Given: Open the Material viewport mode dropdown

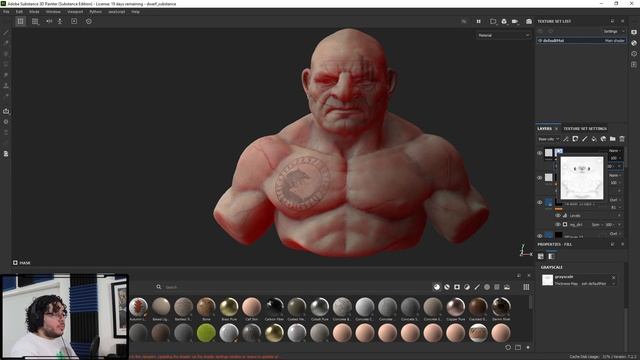Looking at the screenshot, I should [503, 36].
